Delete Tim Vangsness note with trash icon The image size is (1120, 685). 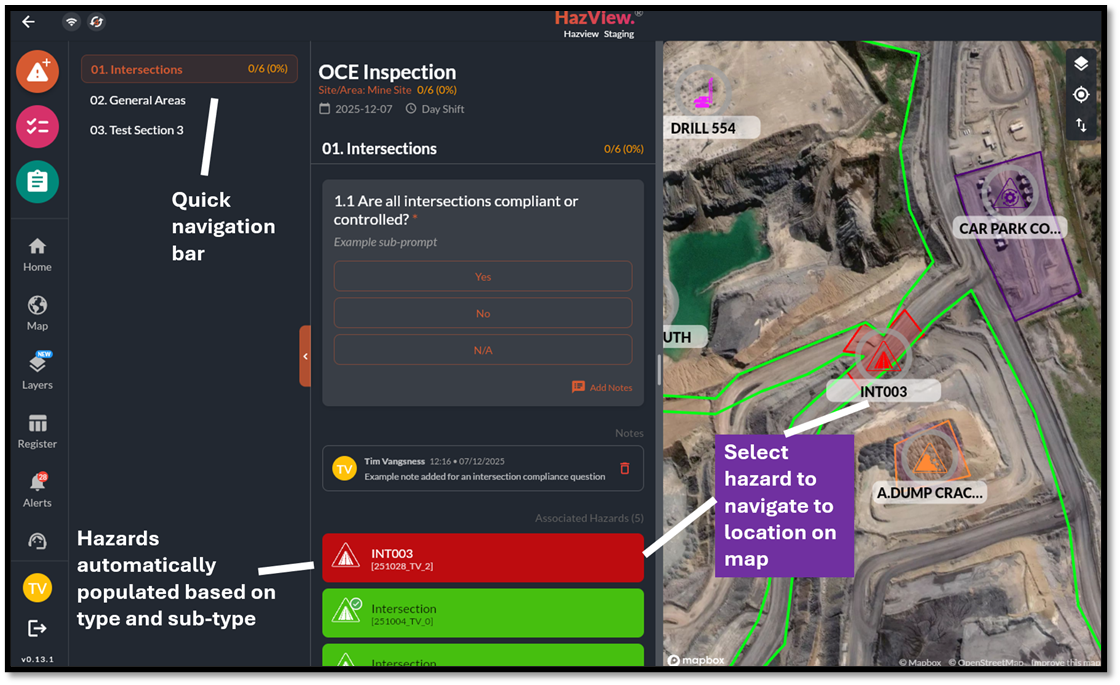click(625, 468)
